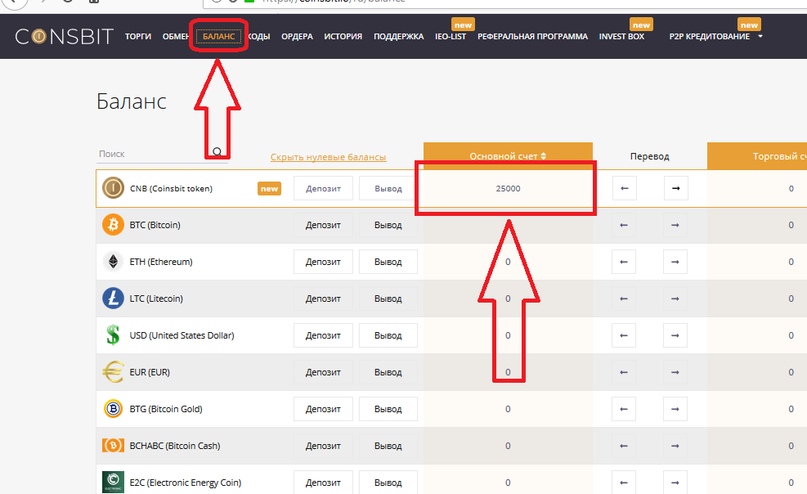Click USD row left transfer arrow
The height and width of the screenshot is (494, 807).
(624, 336)
